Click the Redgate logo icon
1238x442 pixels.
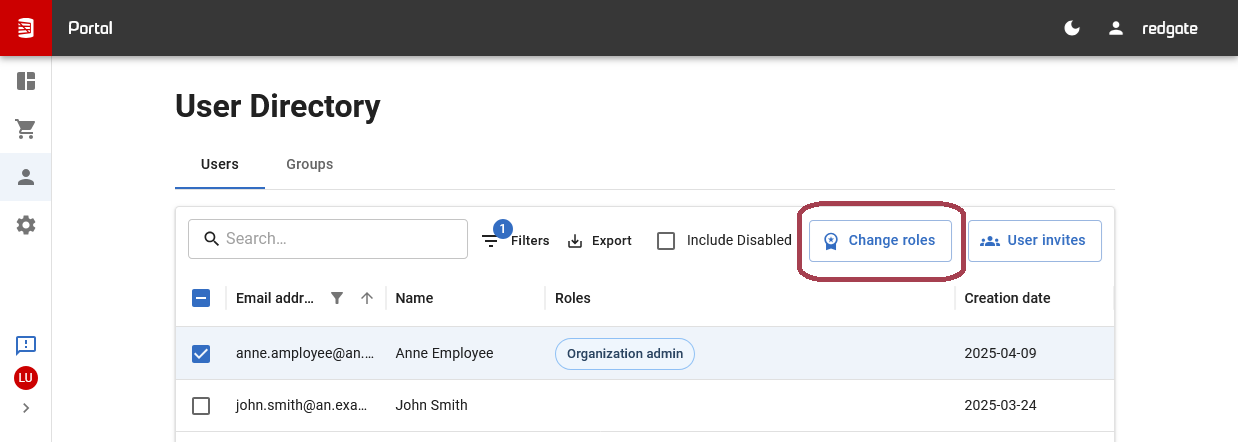pos(26,28)
